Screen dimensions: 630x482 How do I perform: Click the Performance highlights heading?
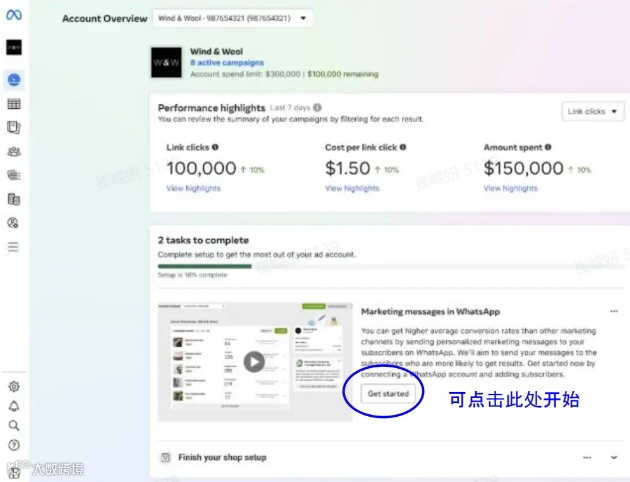coord(211,108)
